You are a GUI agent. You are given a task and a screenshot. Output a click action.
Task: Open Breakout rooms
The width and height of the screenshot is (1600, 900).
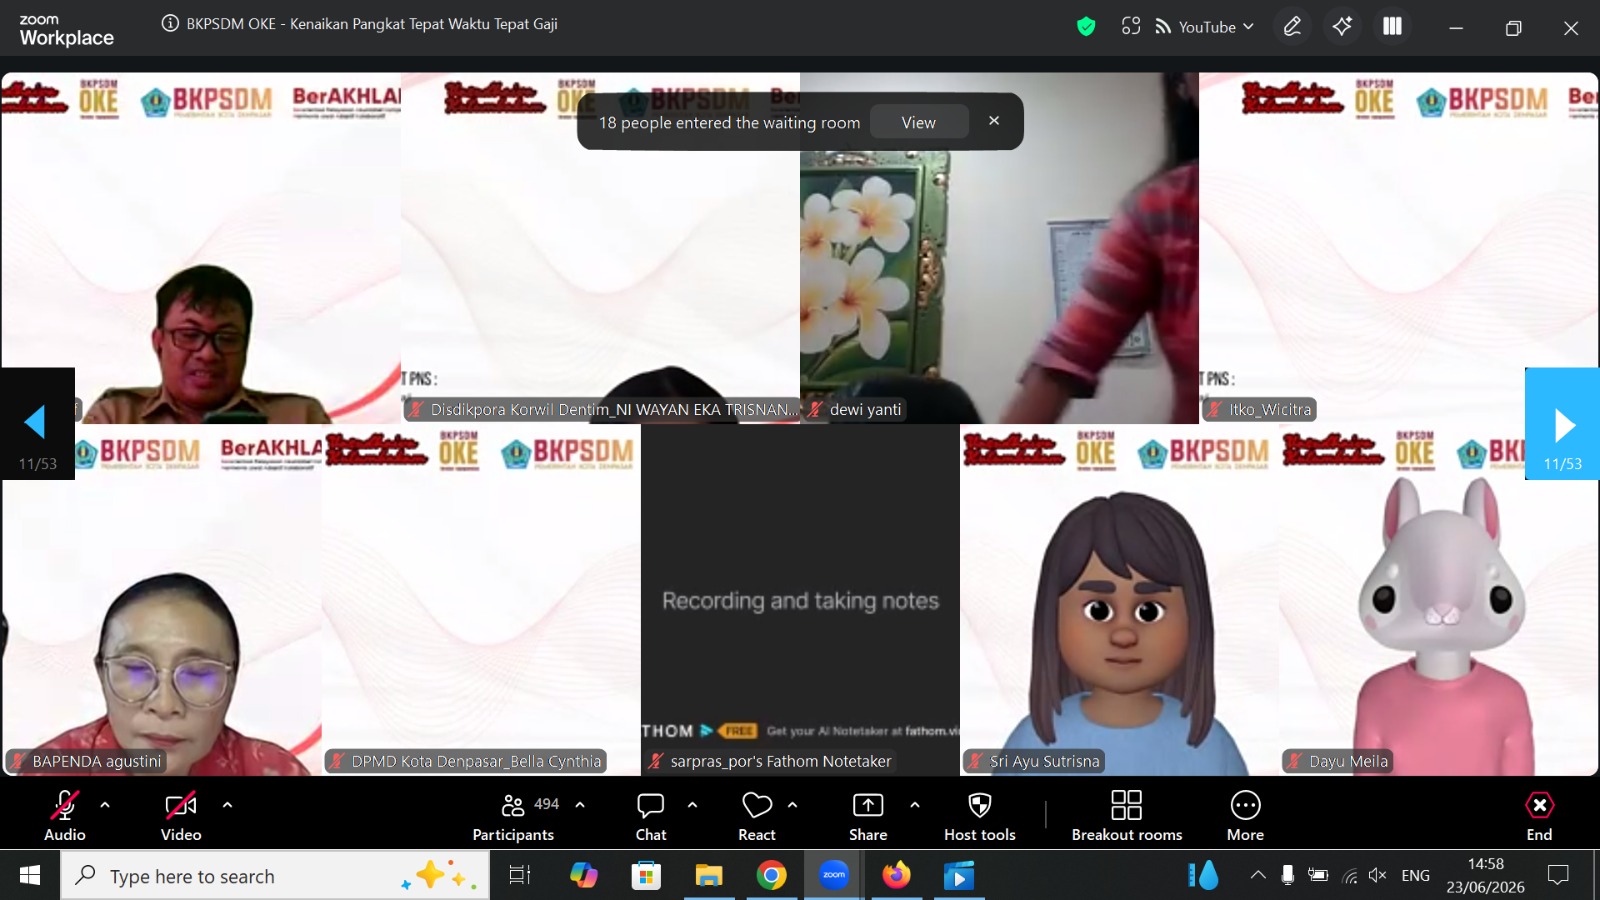pyautogui.click(x=1127, y=817)
